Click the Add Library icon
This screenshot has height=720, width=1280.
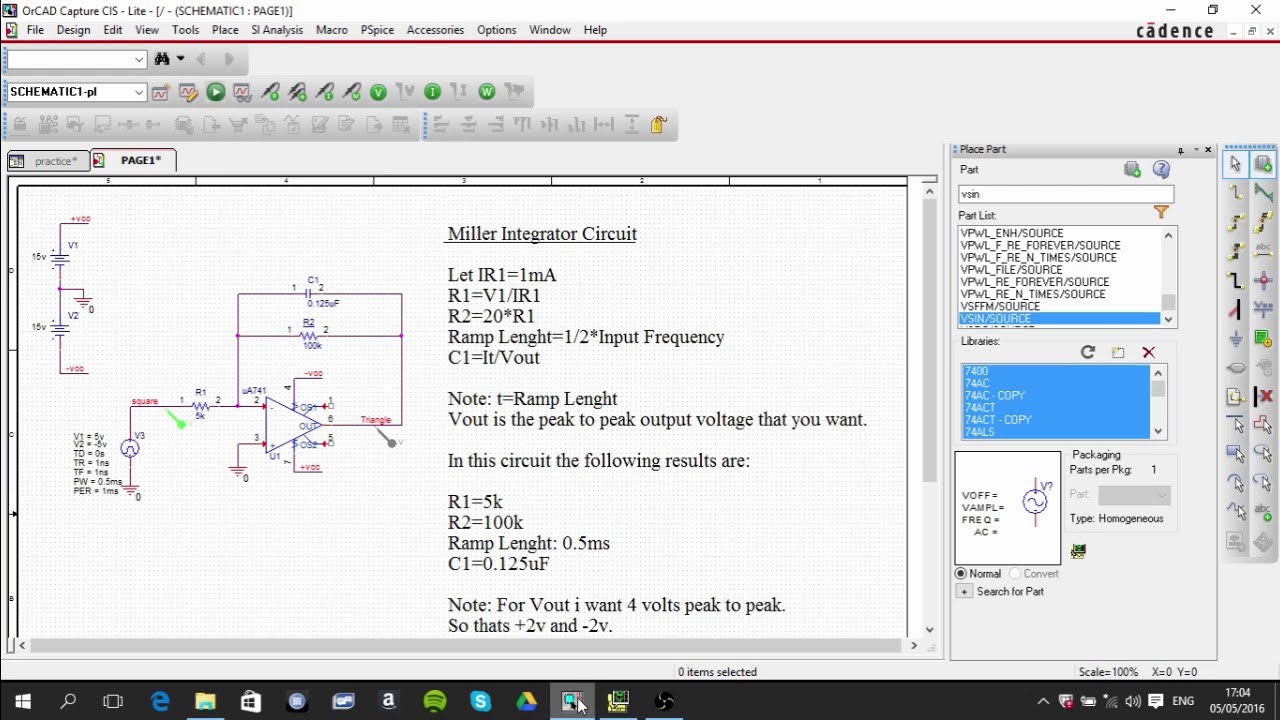(x=1118, y=352)
